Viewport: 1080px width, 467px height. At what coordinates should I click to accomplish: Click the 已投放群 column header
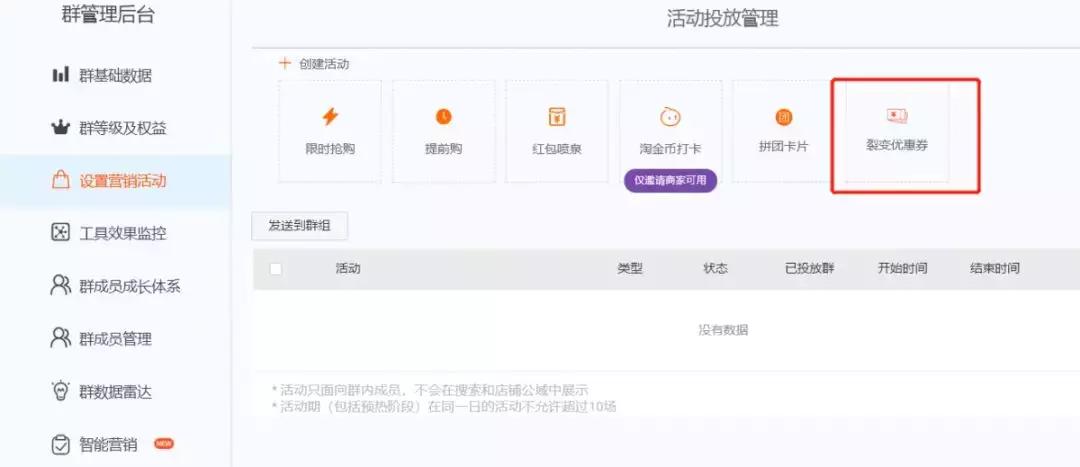(810, 269)
